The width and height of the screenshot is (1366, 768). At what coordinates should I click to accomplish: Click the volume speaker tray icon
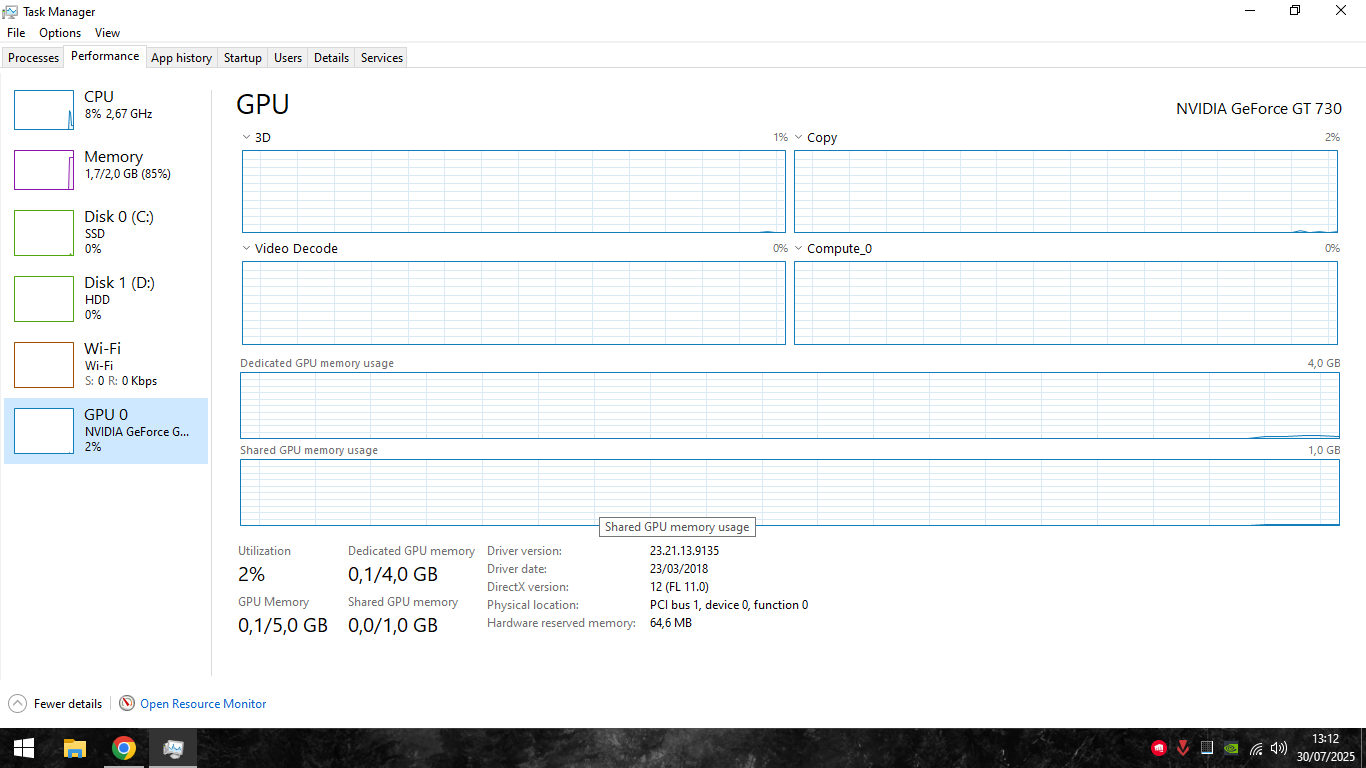1279,748
